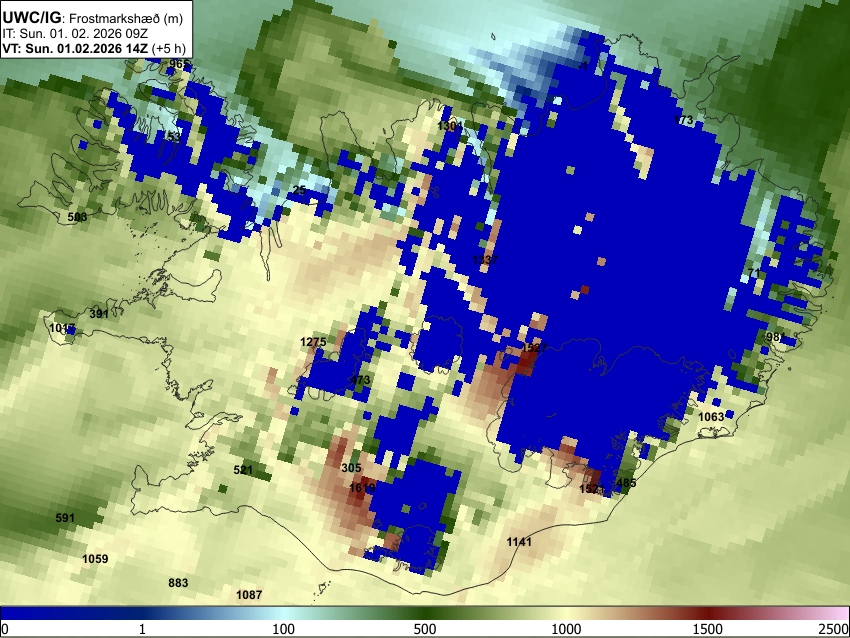Image resolution: width=850 pixels, height=638 pixels.
Task: Click the legend label 1000
Action: pyautogui.click(x=566, y=629)
